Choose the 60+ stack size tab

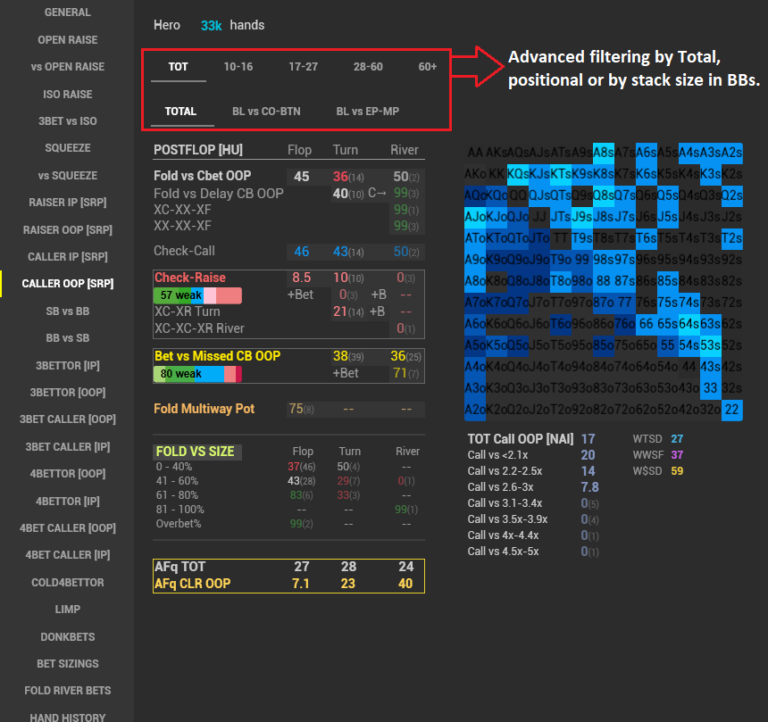428,67
